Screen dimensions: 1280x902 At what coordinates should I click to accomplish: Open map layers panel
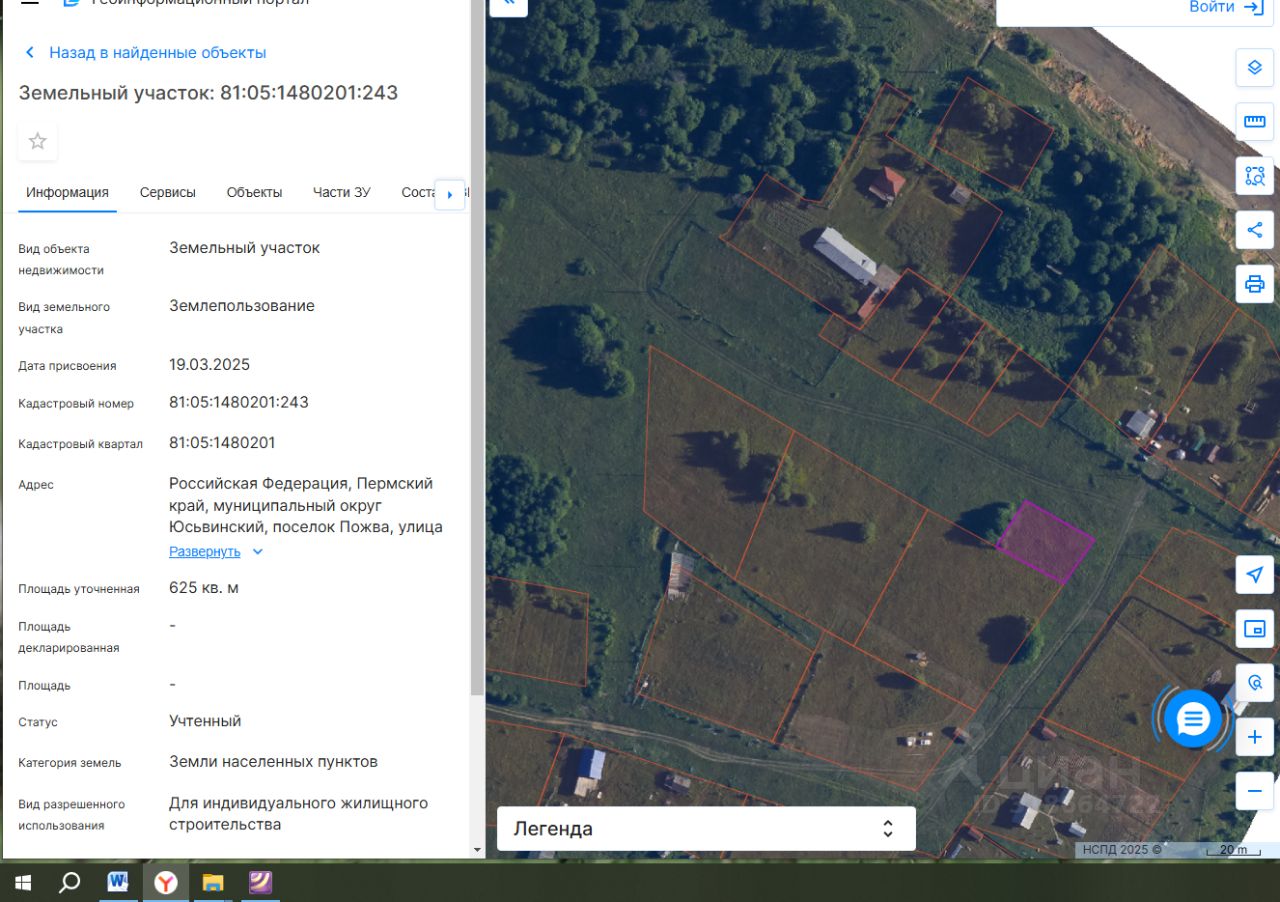(1254, 68)
